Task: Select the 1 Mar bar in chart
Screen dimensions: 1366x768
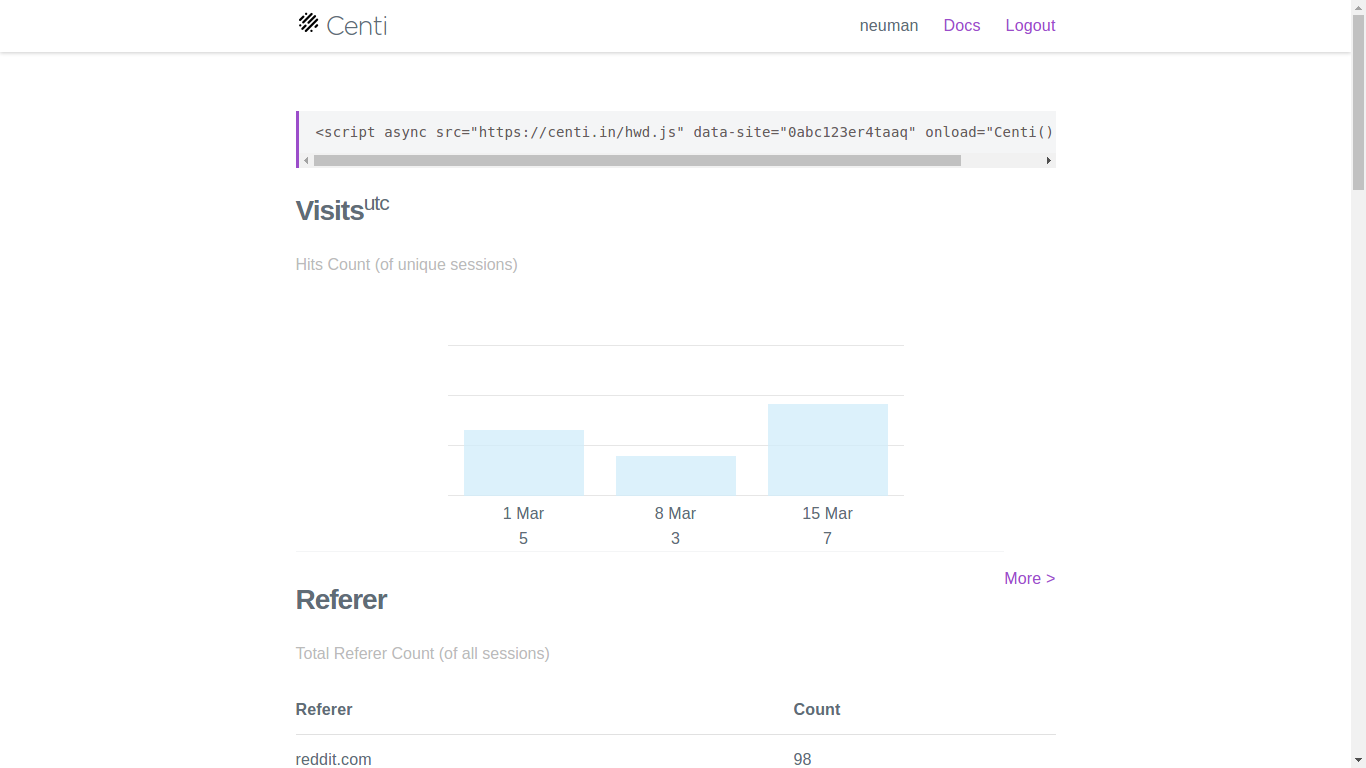Action: pos(523,462)
